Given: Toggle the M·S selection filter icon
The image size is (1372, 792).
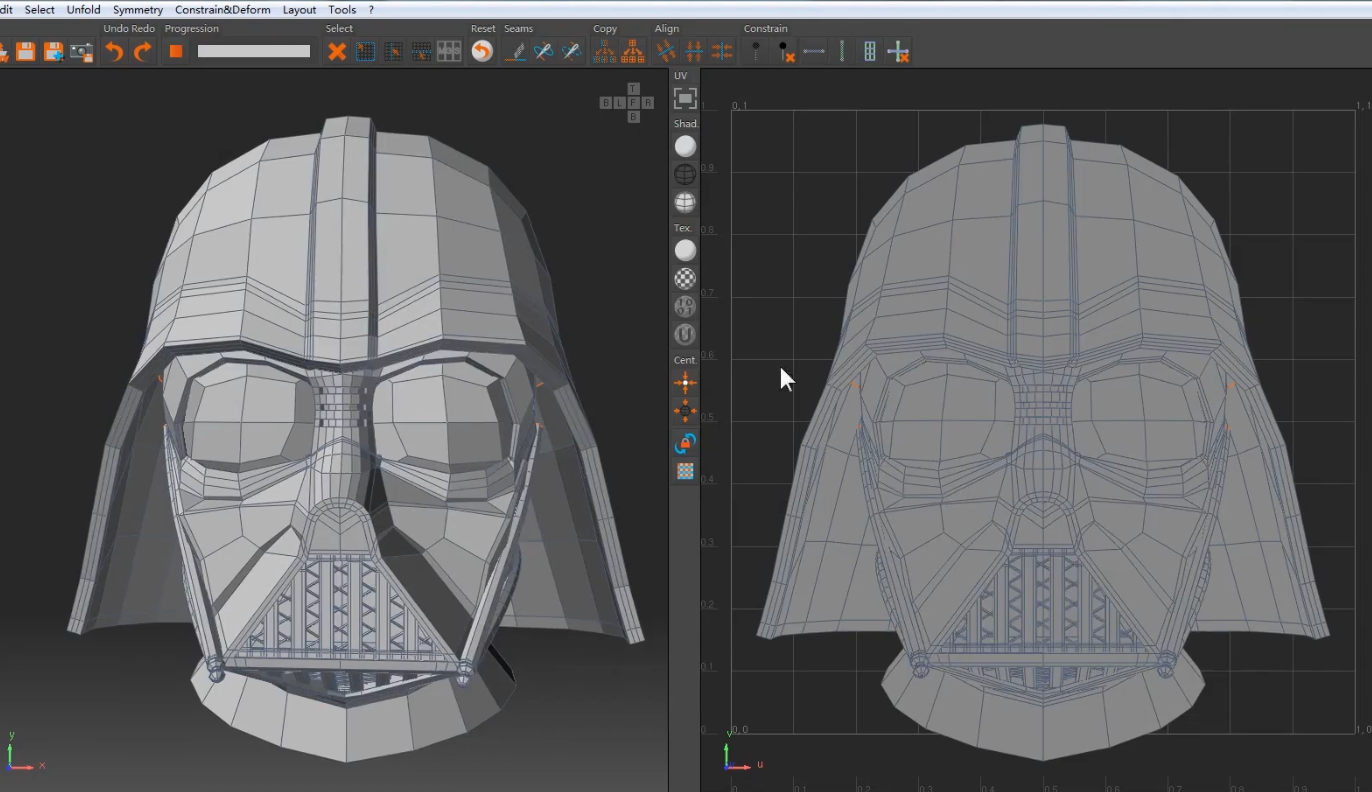Looking at the screenshot, I should click(x=449, y=51).
